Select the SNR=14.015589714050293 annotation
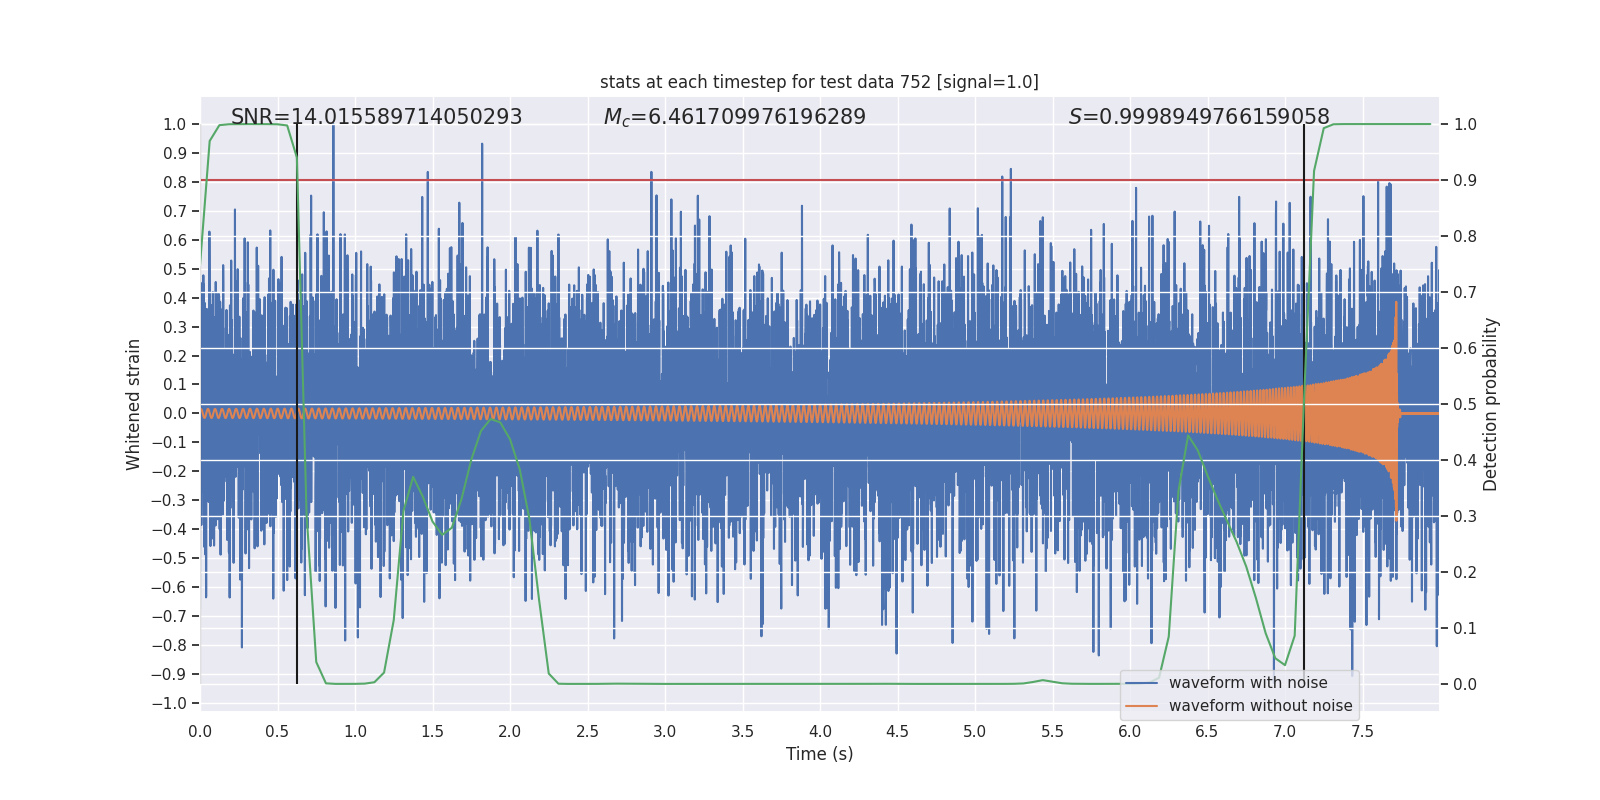1600x800 pixels. click(376, 117)
